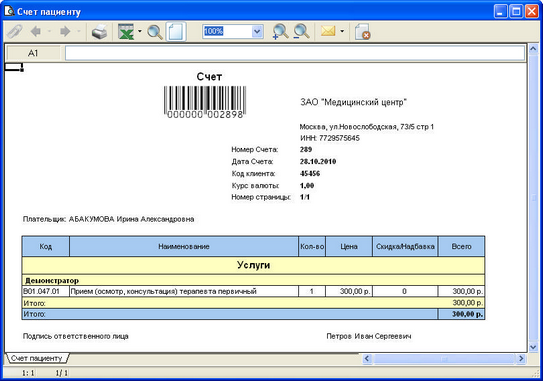Click the Скидка/Надбавка column header

coord(405,247)
